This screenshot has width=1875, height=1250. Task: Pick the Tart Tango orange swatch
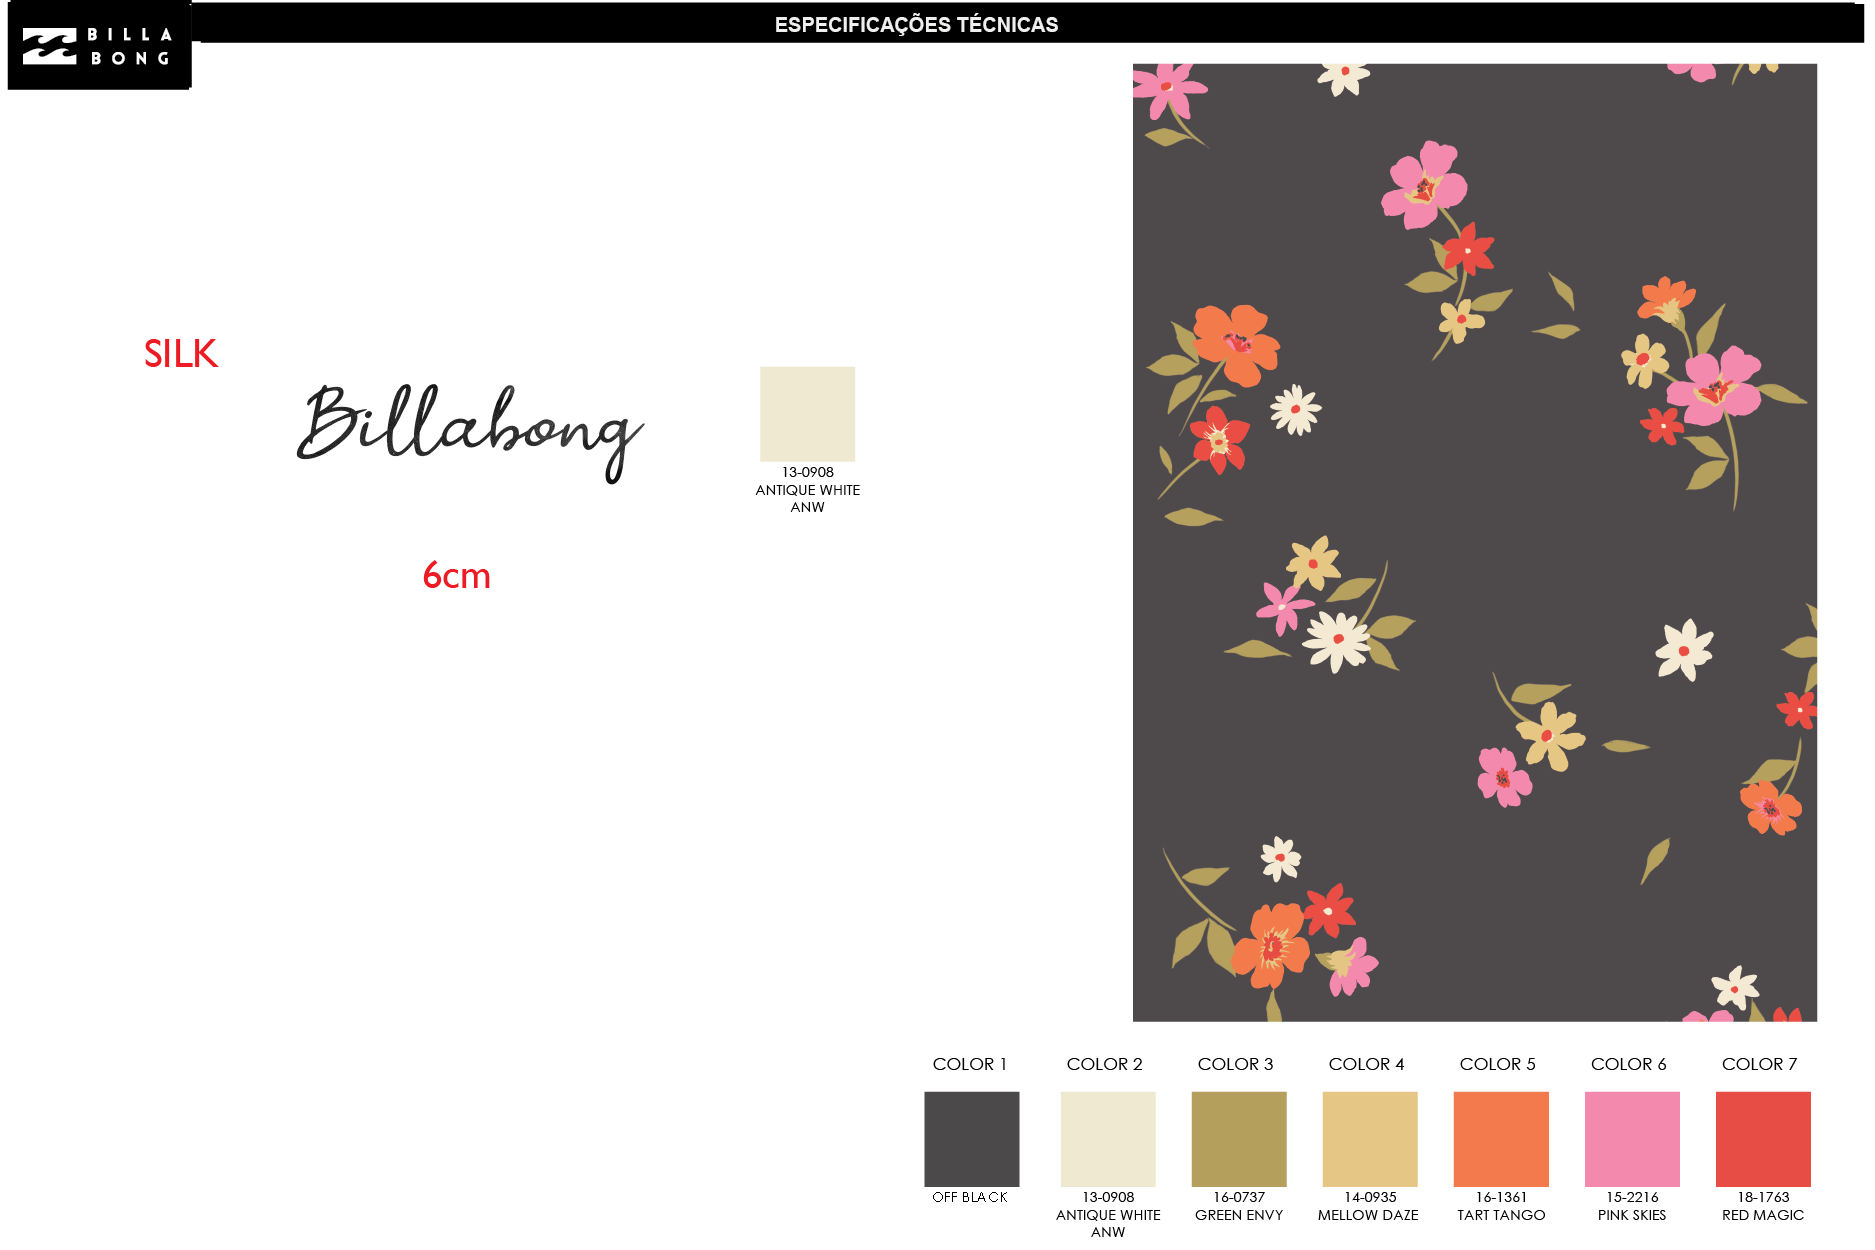(x=1501, y=1139)
